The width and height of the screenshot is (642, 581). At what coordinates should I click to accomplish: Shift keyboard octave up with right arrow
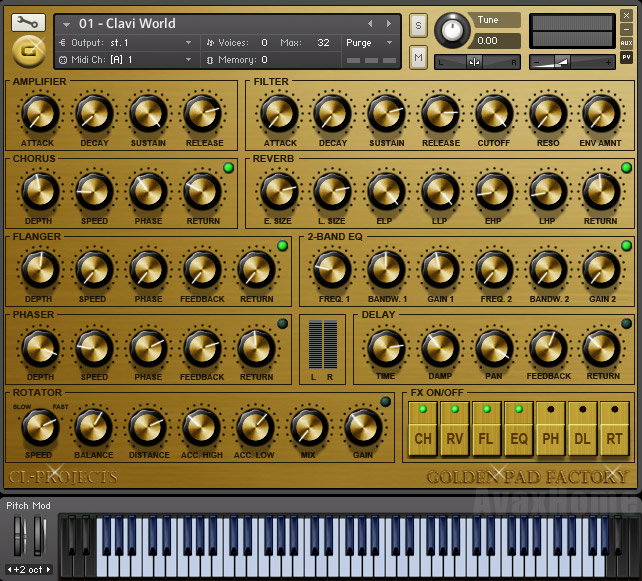click(48, 569)
